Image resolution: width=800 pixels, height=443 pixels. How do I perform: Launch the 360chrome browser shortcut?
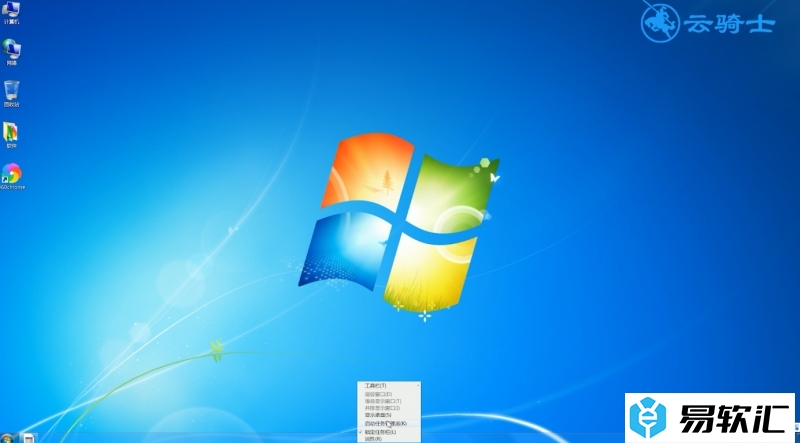click(x=12, y=177)
